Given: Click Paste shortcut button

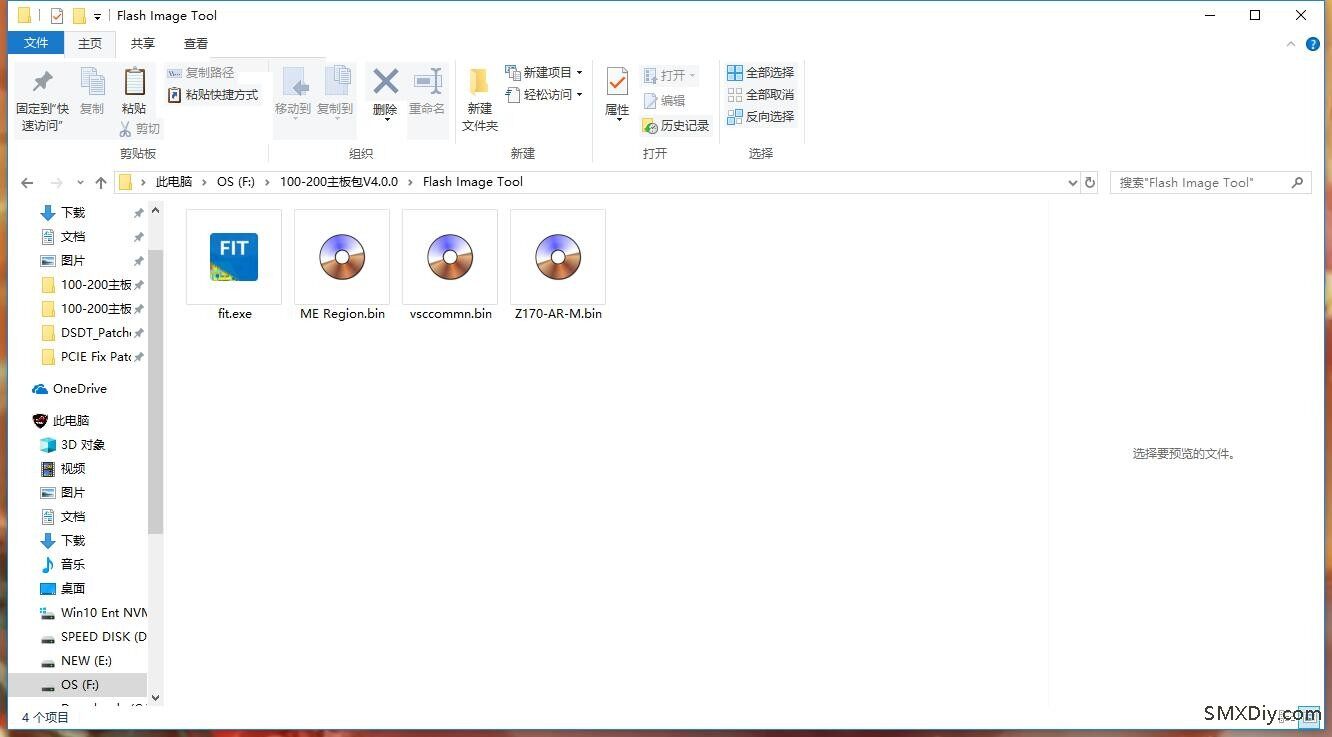Looking at the screenshot, I should (212, 95).
